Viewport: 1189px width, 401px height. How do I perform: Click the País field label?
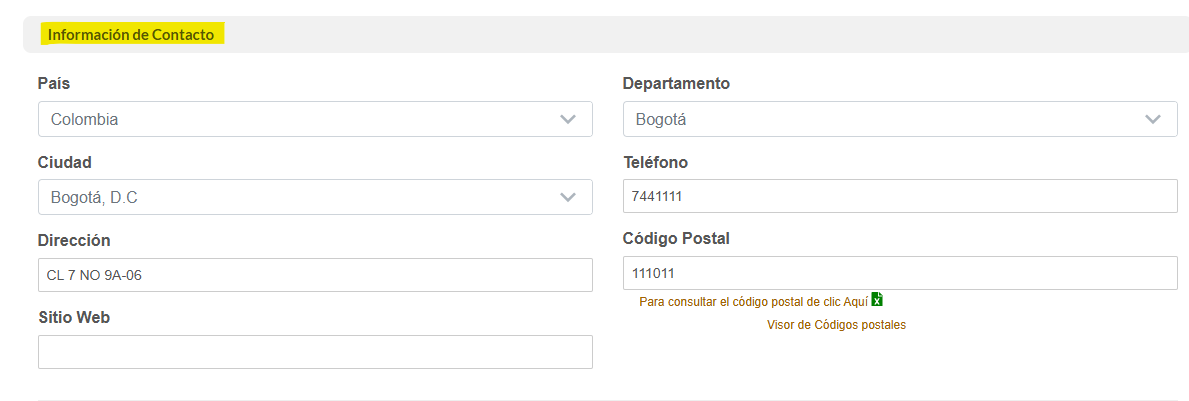pos(54,84)
